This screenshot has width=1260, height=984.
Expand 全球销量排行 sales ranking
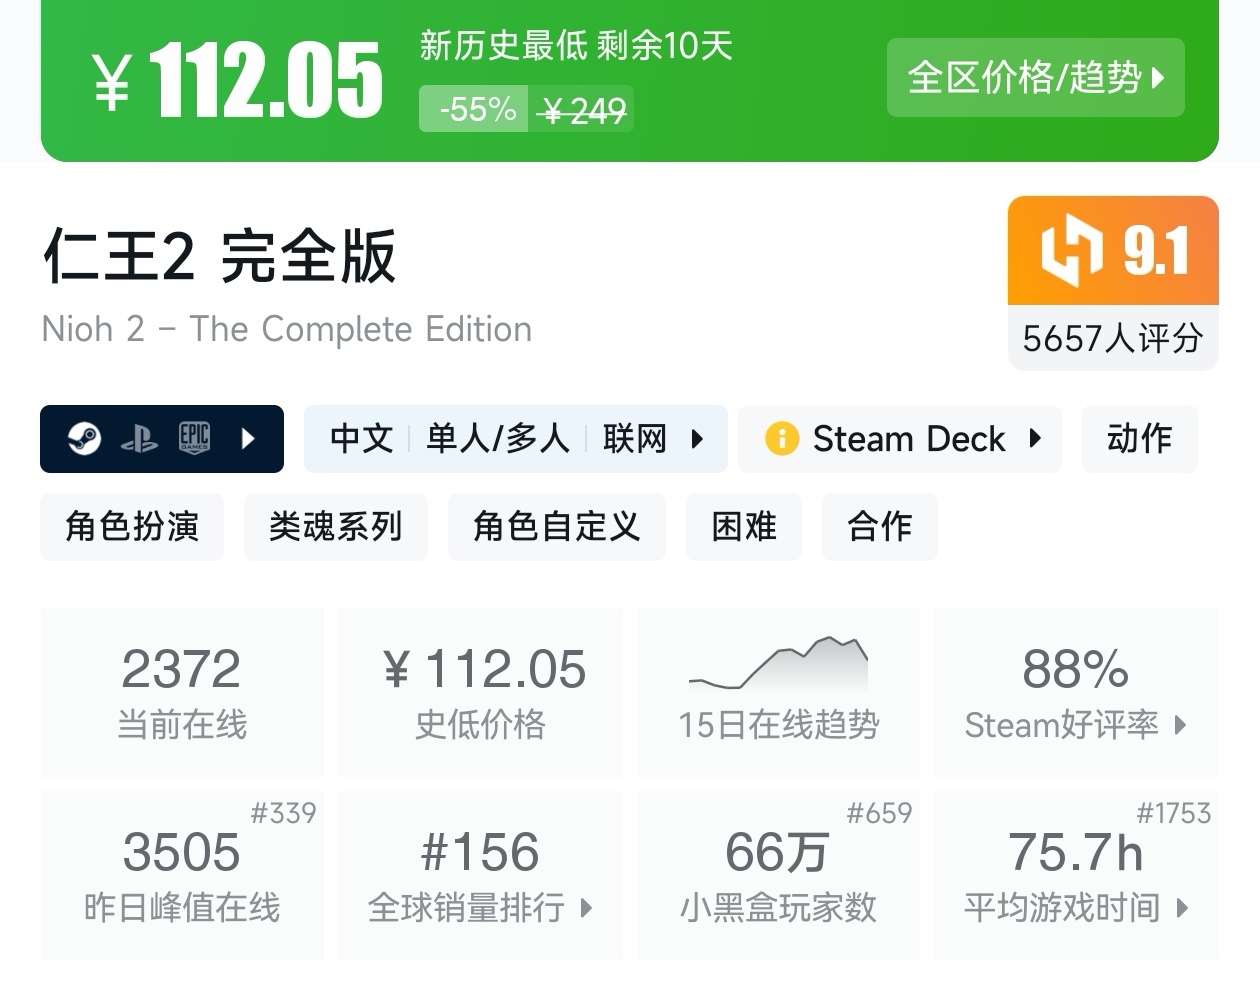click(x=480, y=909)
